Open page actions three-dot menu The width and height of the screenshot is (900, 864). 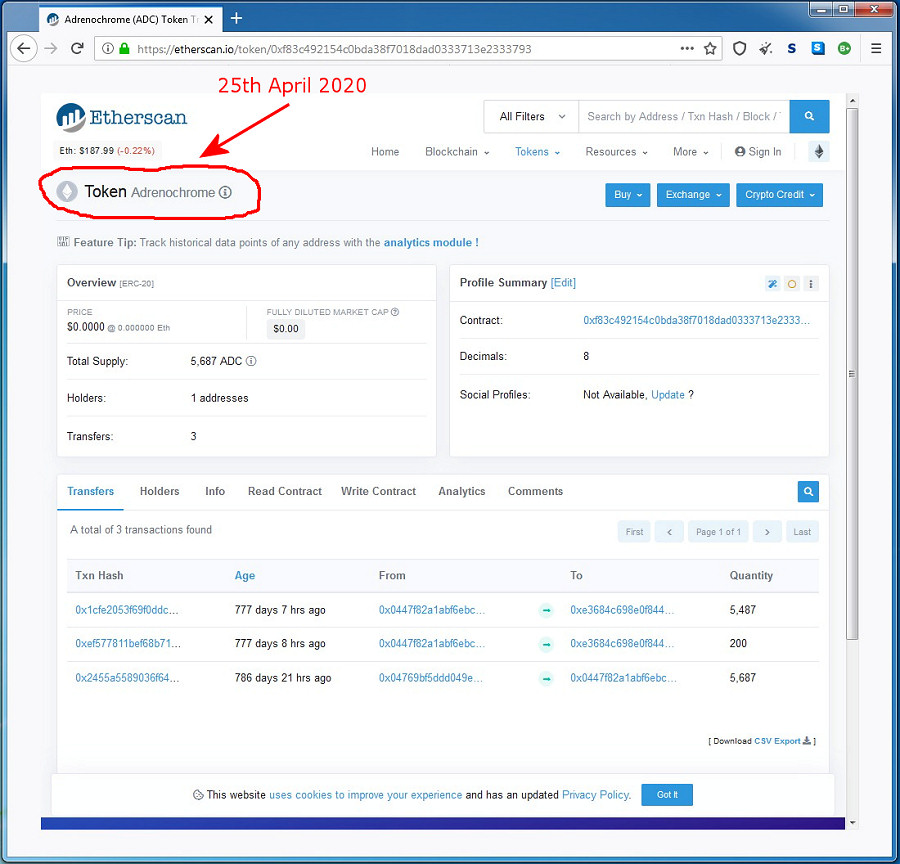click(687, 49)
